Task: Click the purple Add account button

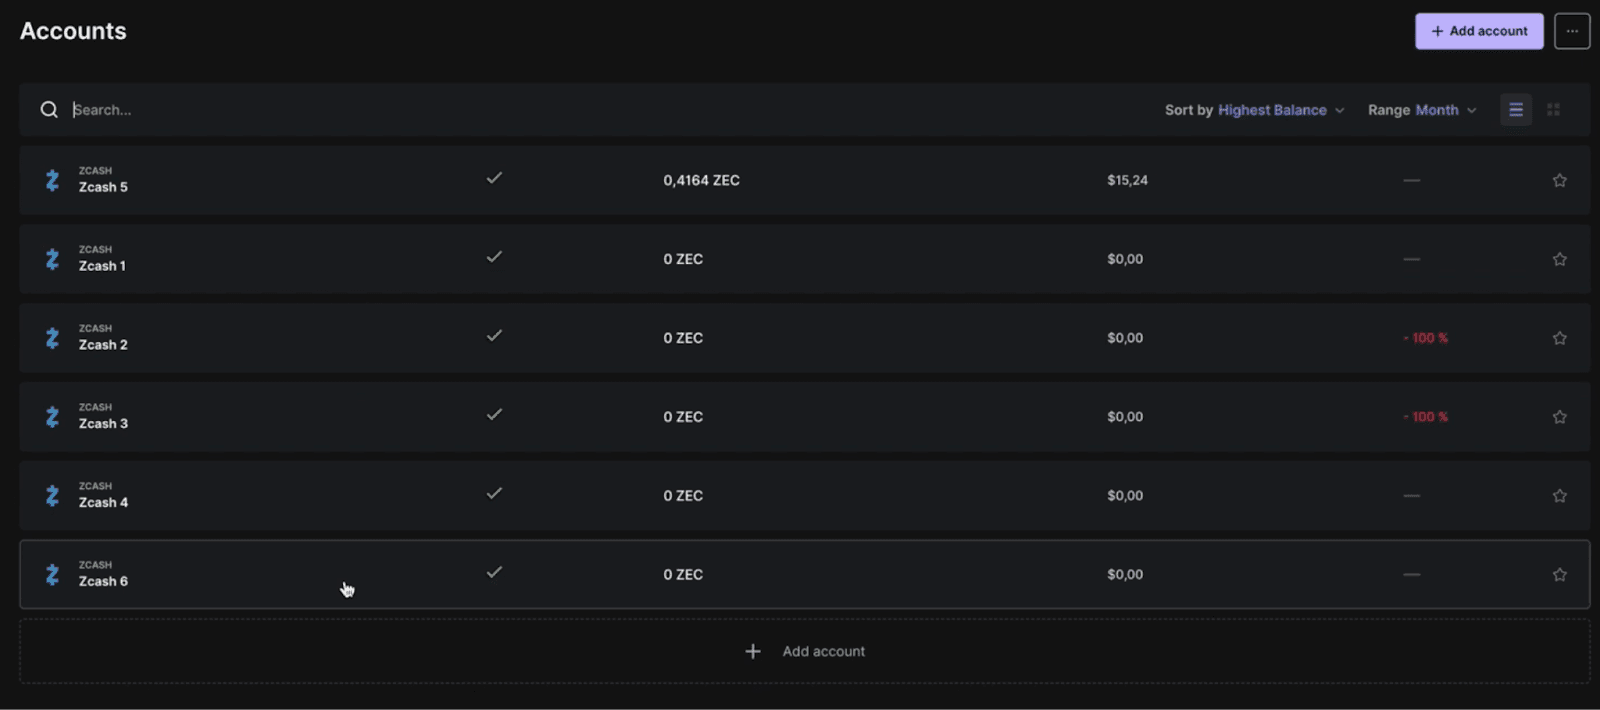Action: coord(1479,31)
